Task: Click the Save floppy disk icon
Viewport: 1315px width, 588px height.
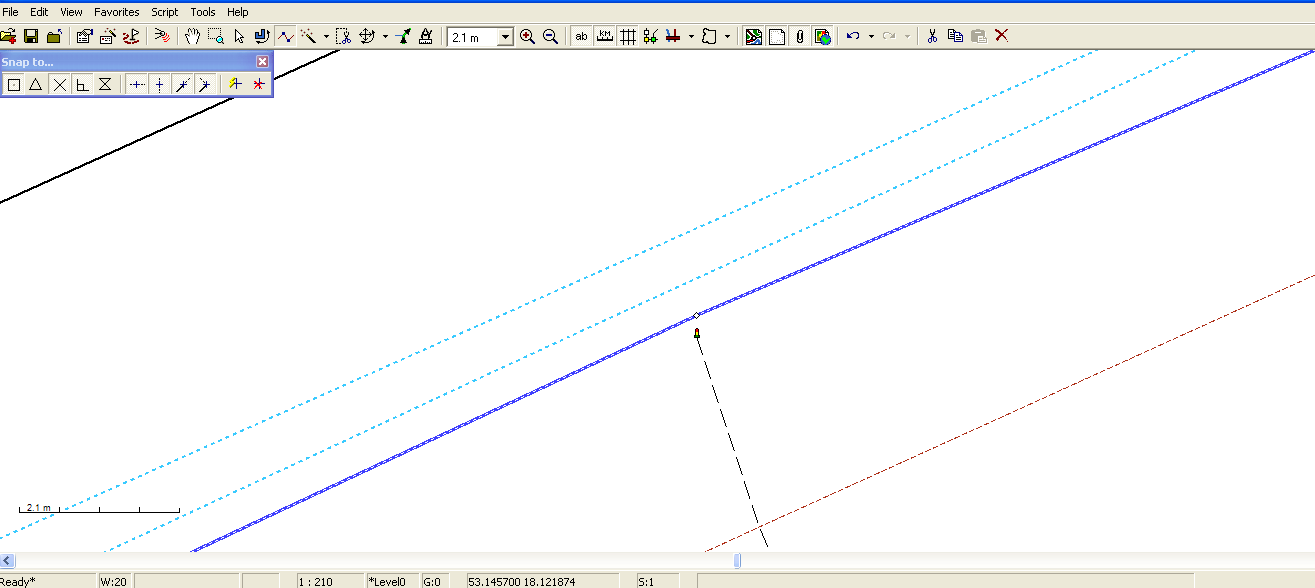Action: [31, 36]
